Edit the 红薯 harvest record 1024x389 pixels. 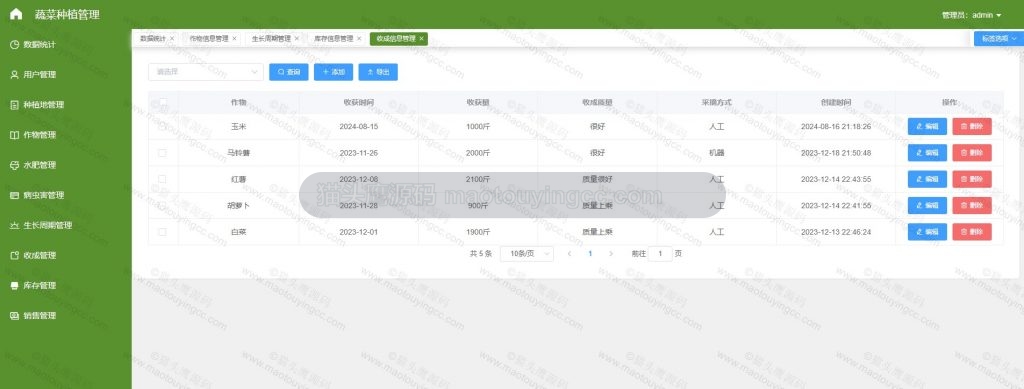tap(927, 179)
